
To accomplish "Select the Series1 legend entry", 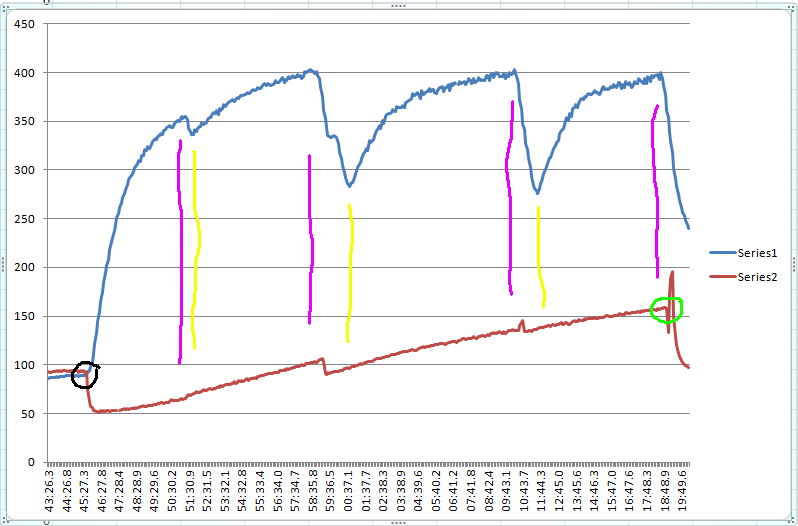I will 744,253.
